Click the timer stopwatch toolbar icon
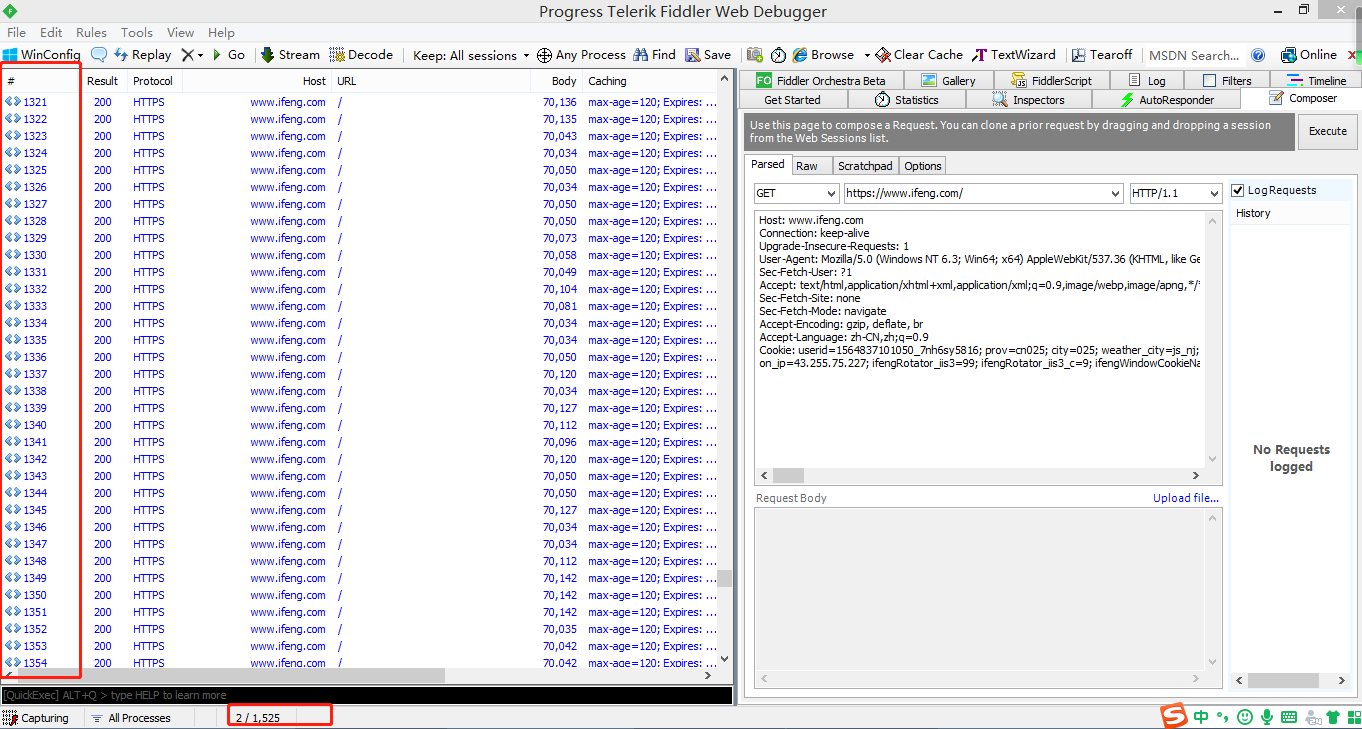This screenshot has height=729, width=1362. point(778,55)
